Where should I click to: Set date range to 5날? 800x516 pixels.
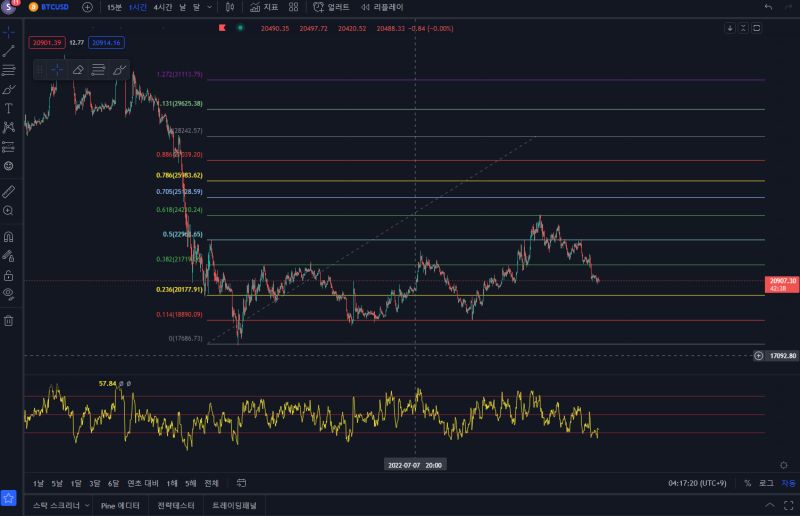pos(57,483)
